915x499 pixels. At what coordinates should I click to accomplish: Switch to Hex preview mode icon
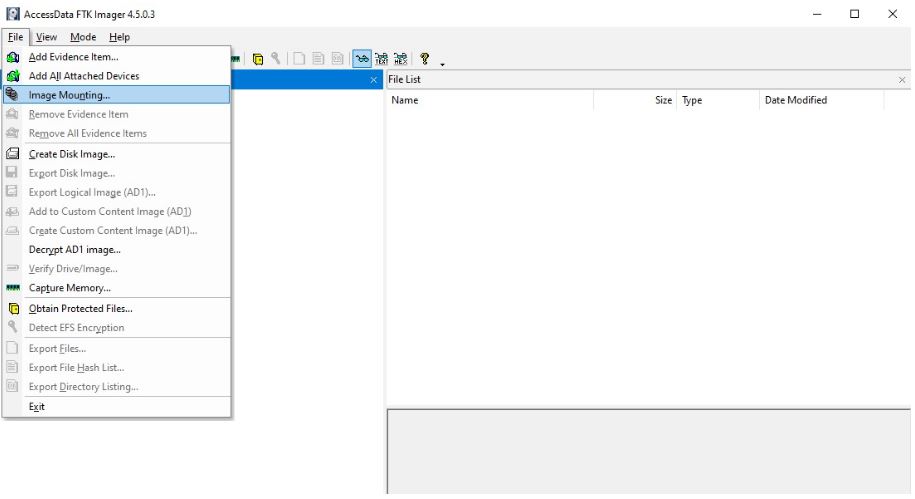pyautogui.click(x=400, y=58)
